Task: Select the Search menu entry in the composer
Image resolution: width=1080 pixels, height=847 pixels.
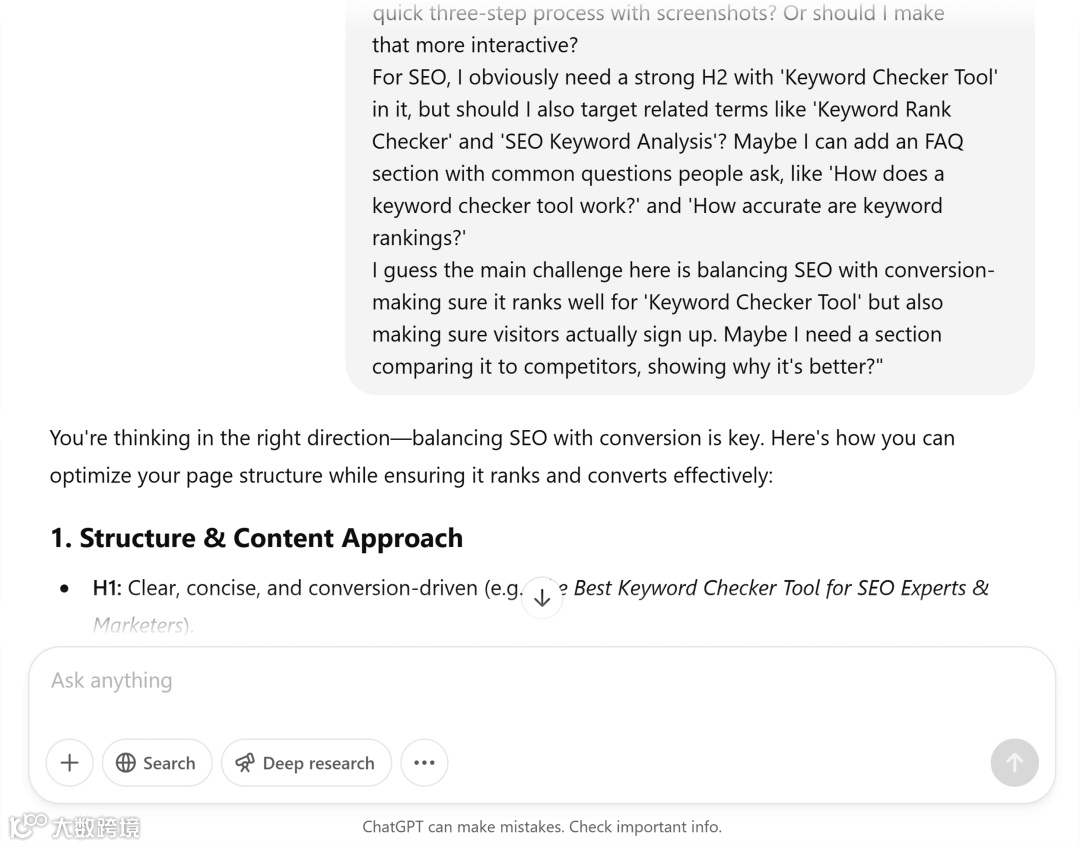Action: pos(156,762)
